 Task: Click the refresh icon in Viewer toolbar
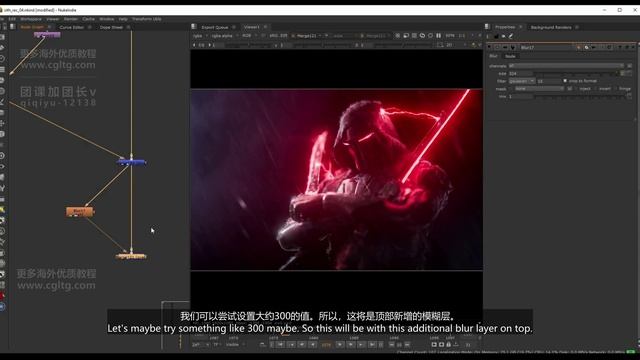point(422,36)
